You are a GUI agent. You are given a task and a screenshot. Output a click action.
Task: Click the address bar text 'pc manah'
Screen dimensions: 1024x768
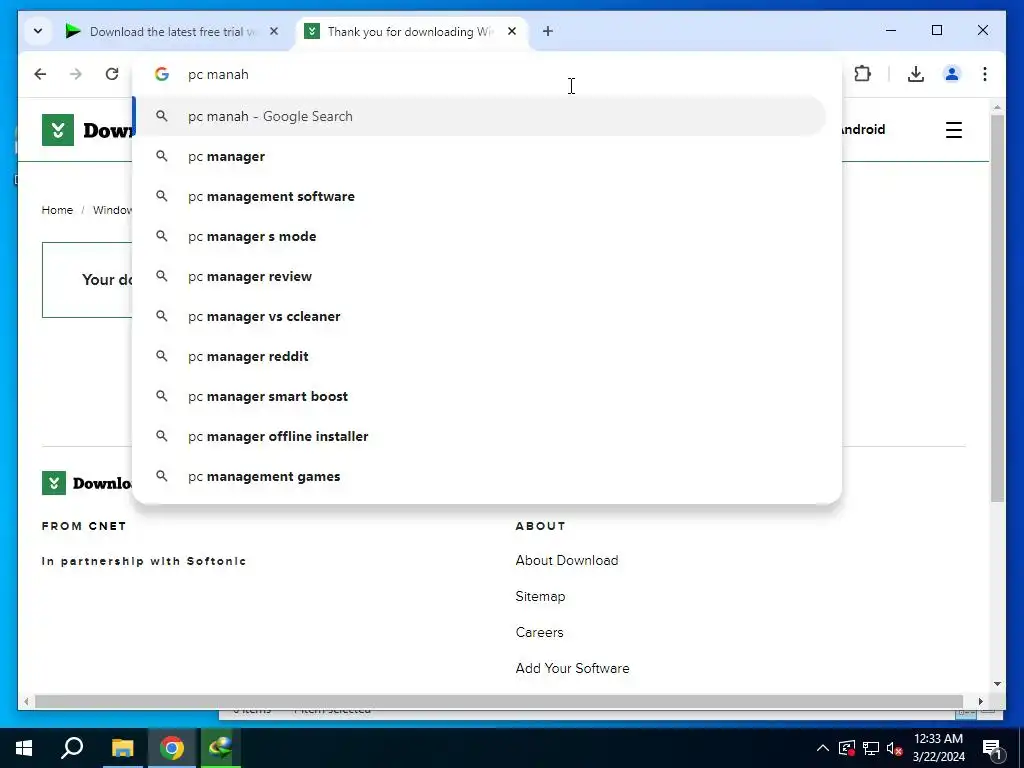point(218,74)
